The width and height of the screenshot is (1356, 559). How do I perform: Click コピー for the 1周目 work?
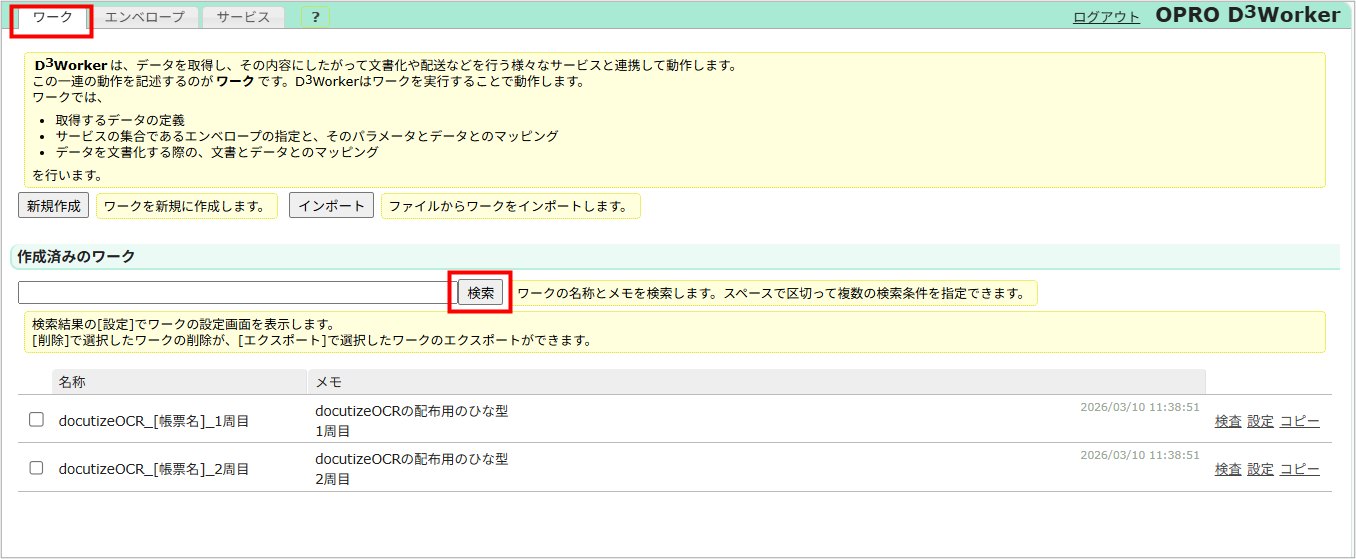pyautogui.click(x=1300, y=422)
